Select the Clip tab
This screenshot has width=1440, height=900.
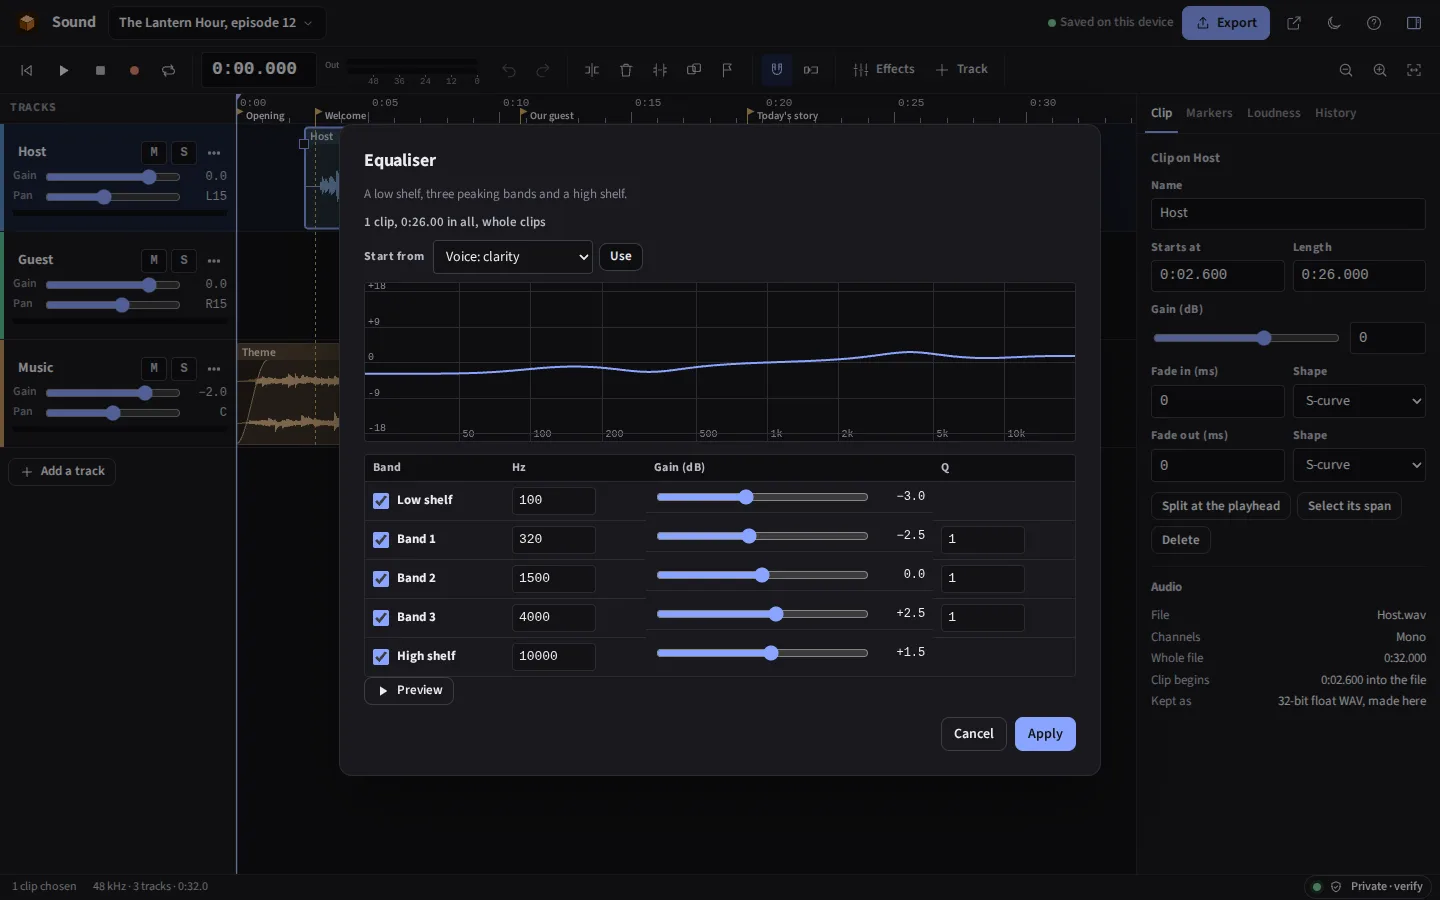[x=1161, y=113]
